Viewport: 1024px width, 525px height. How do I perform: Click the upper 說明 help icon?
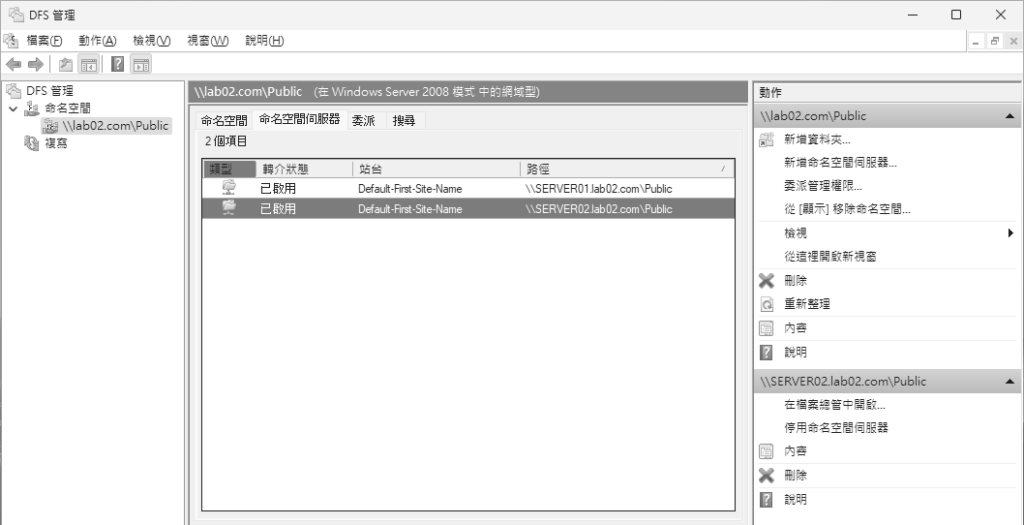(x=767, y=353)
